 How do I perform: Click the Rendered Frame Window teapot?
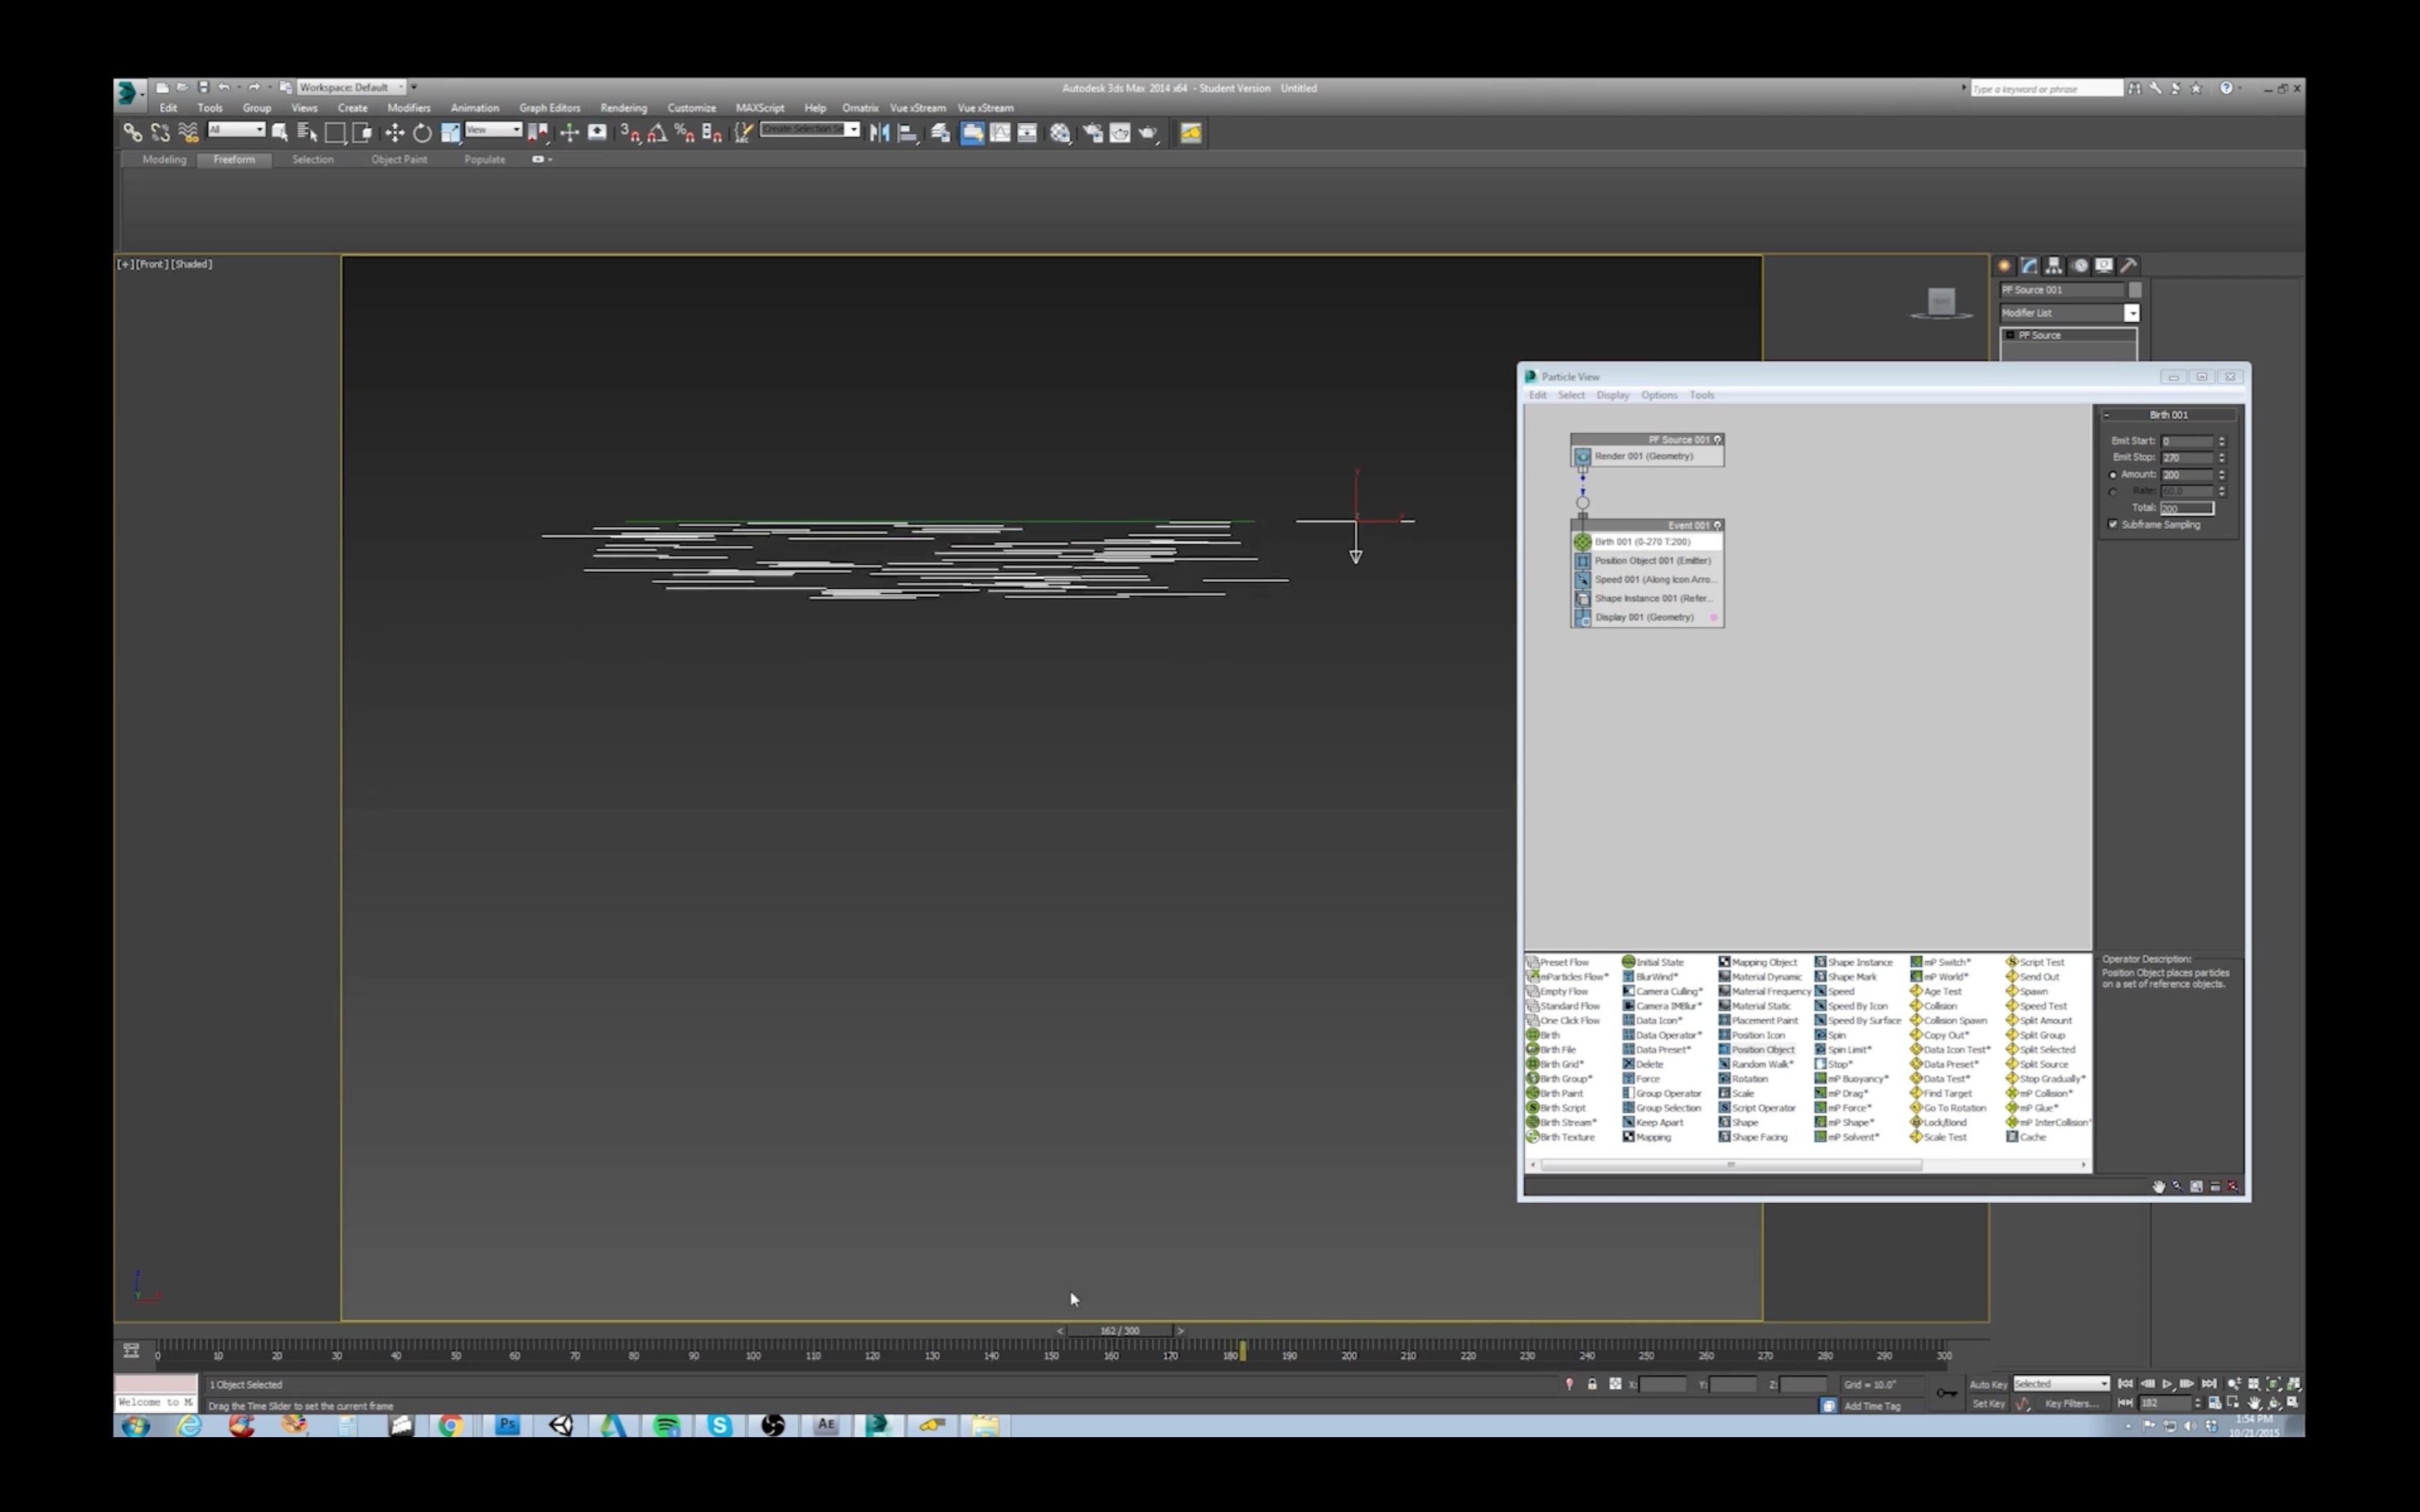pyautogui.click(x=1120, y=132)
